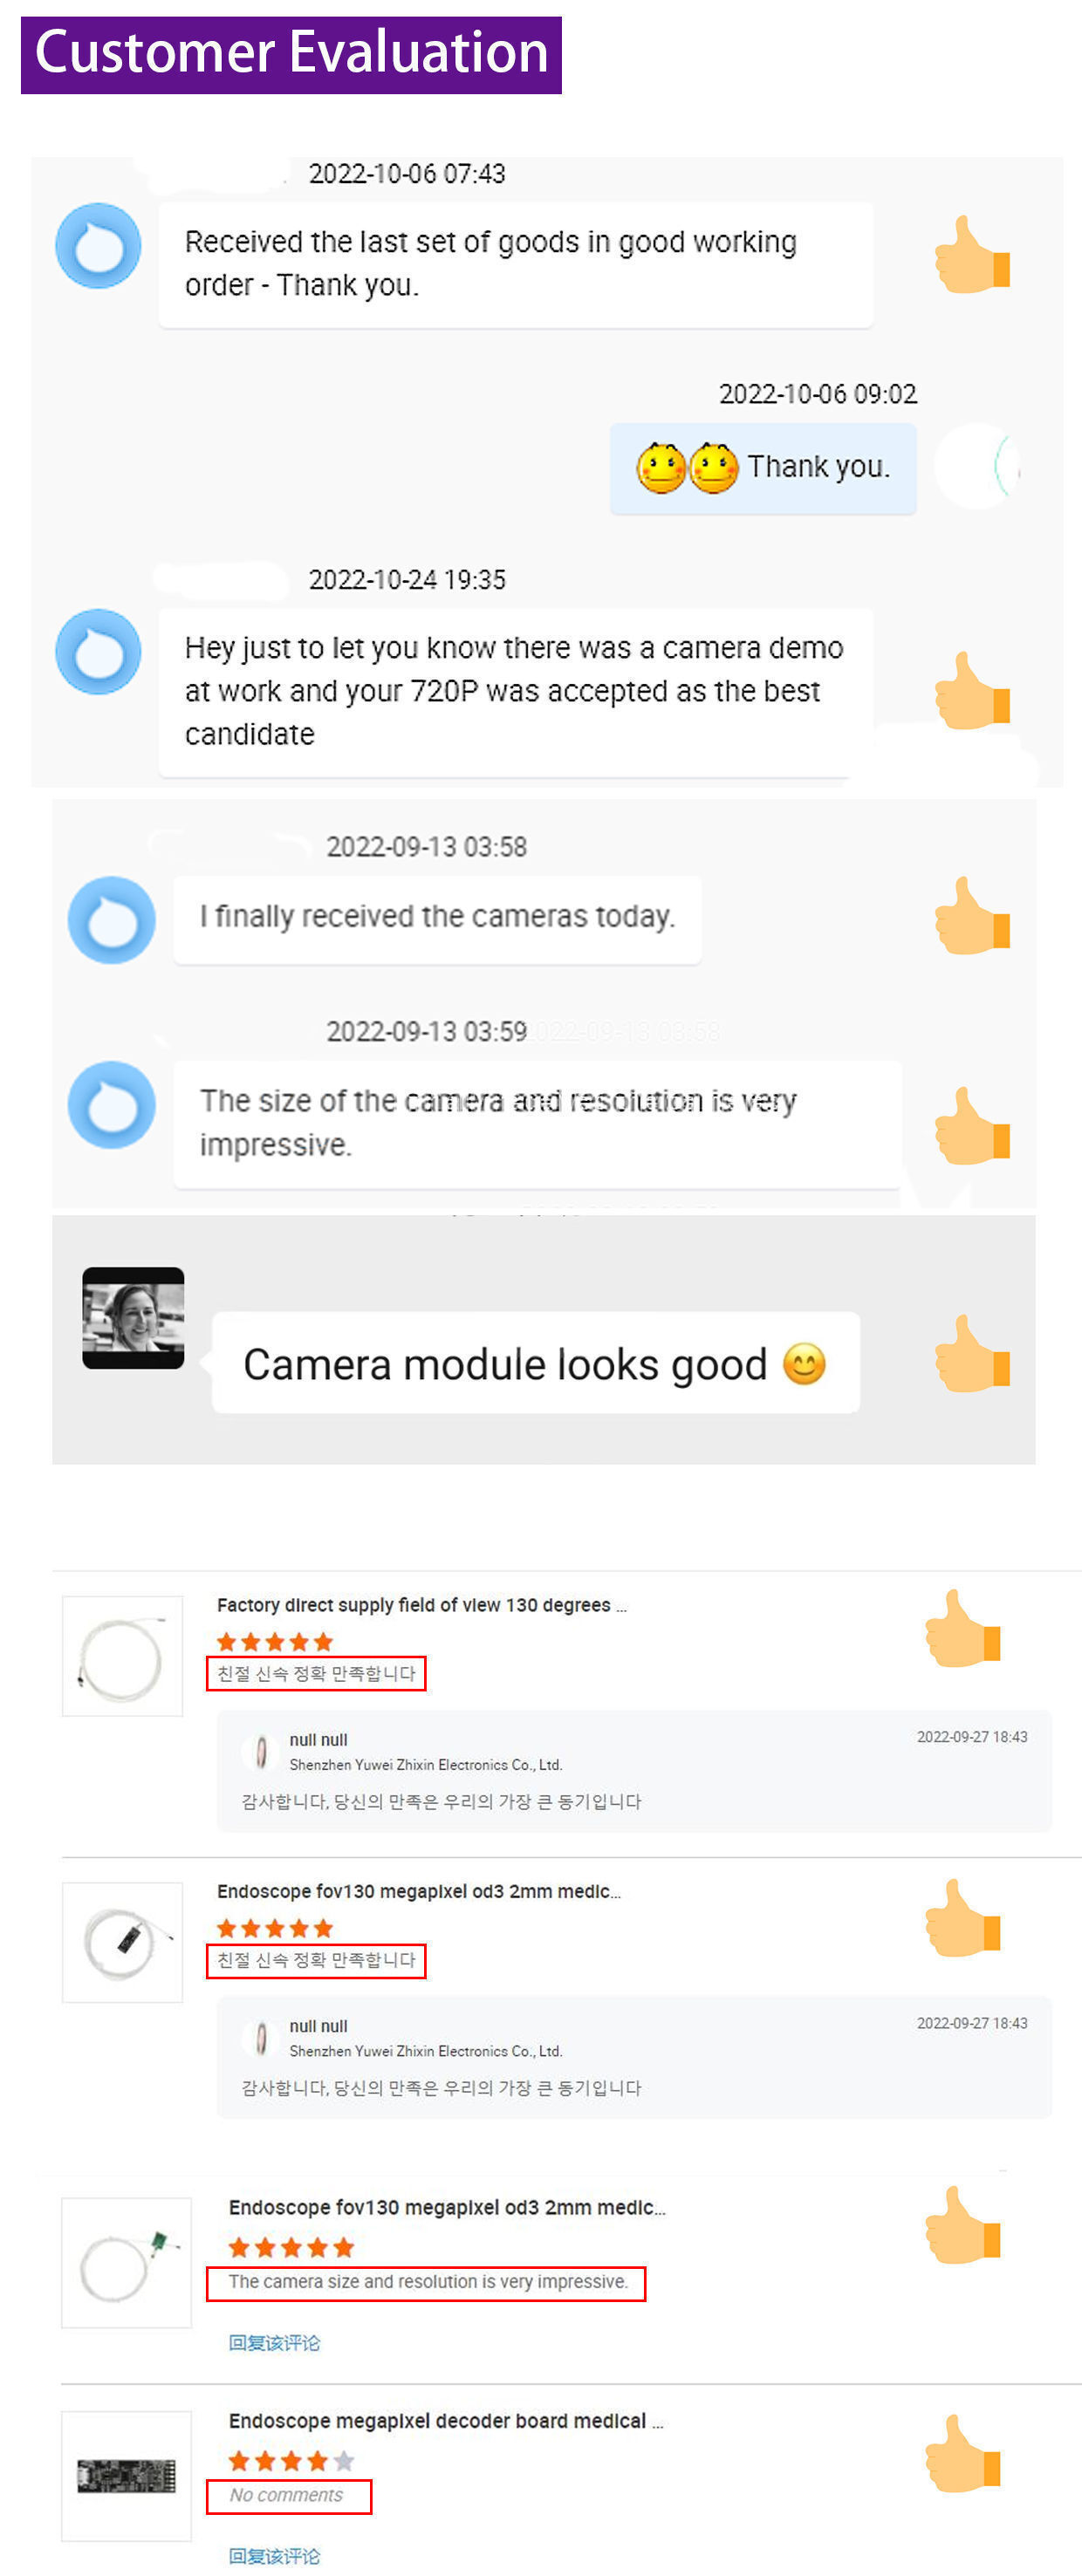Click the blue avatar beside the 720P demo message
The height and width of the screenshot is (2576, 1082).
pyautogui.click(x=98, y=651)
